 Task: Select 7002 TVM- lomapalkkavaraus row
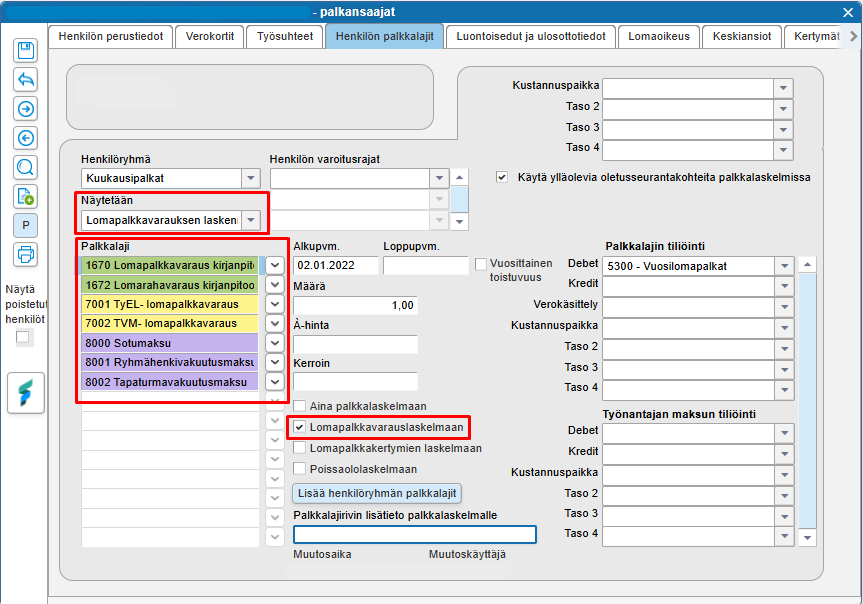170,323
